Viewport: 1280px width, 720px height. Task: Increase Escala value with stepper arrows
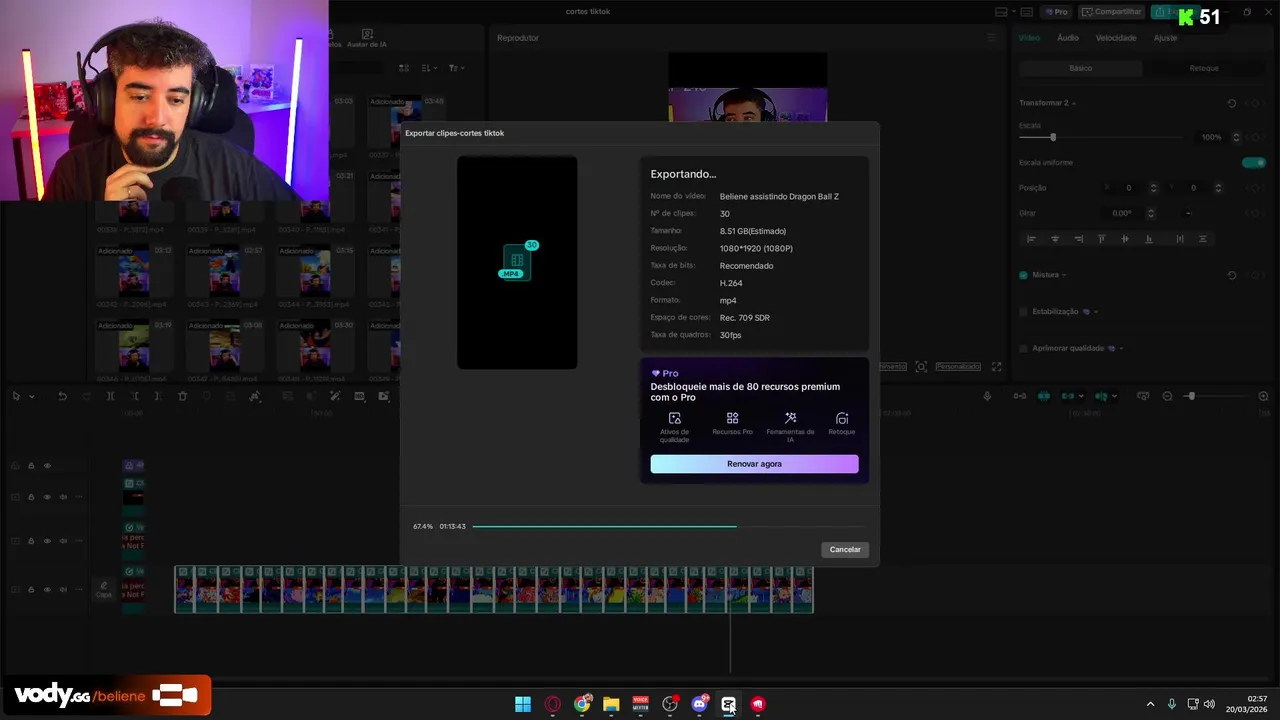click(x=1236, y=134)
